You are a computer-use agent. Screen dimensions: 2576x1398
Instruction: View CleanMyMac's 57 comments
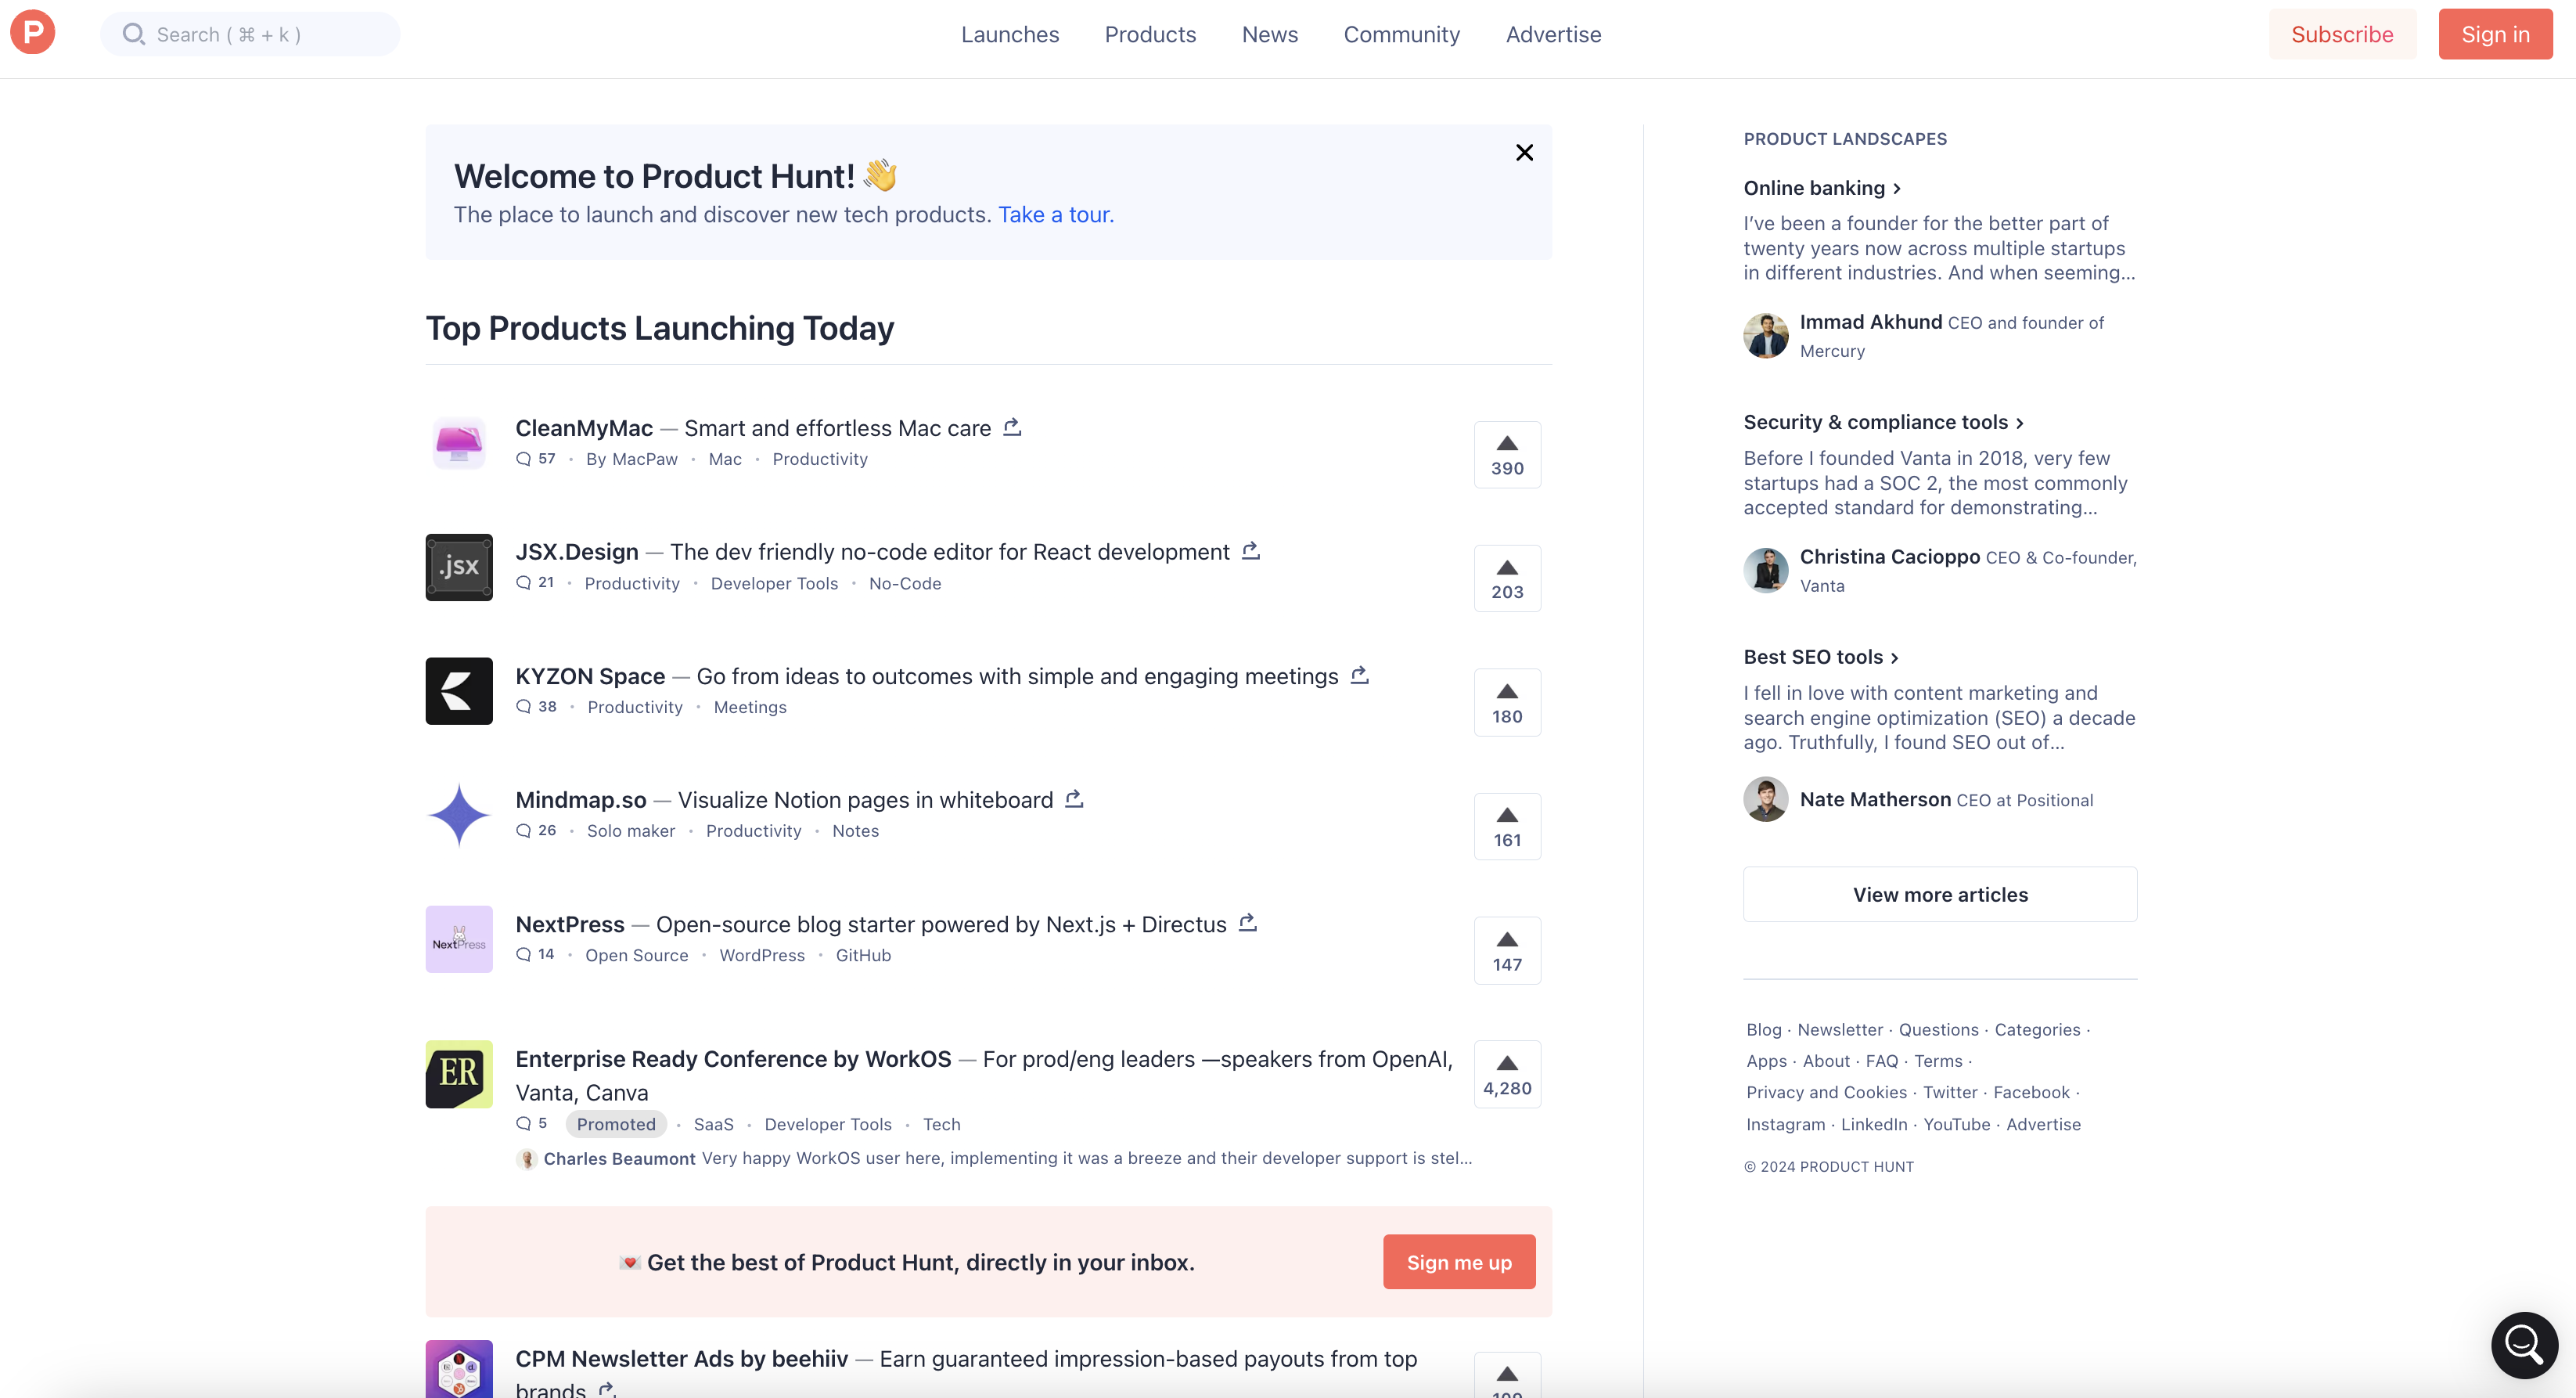(536, 459)
